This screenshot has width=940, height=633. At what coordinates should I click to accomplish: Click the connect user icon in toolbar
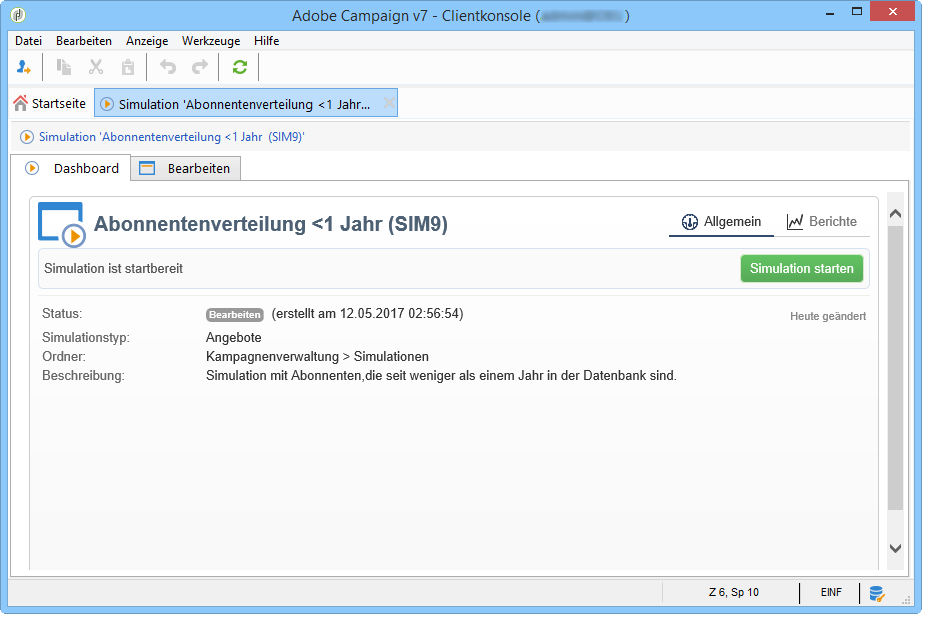pyautogui.click(x=23, y=67)
